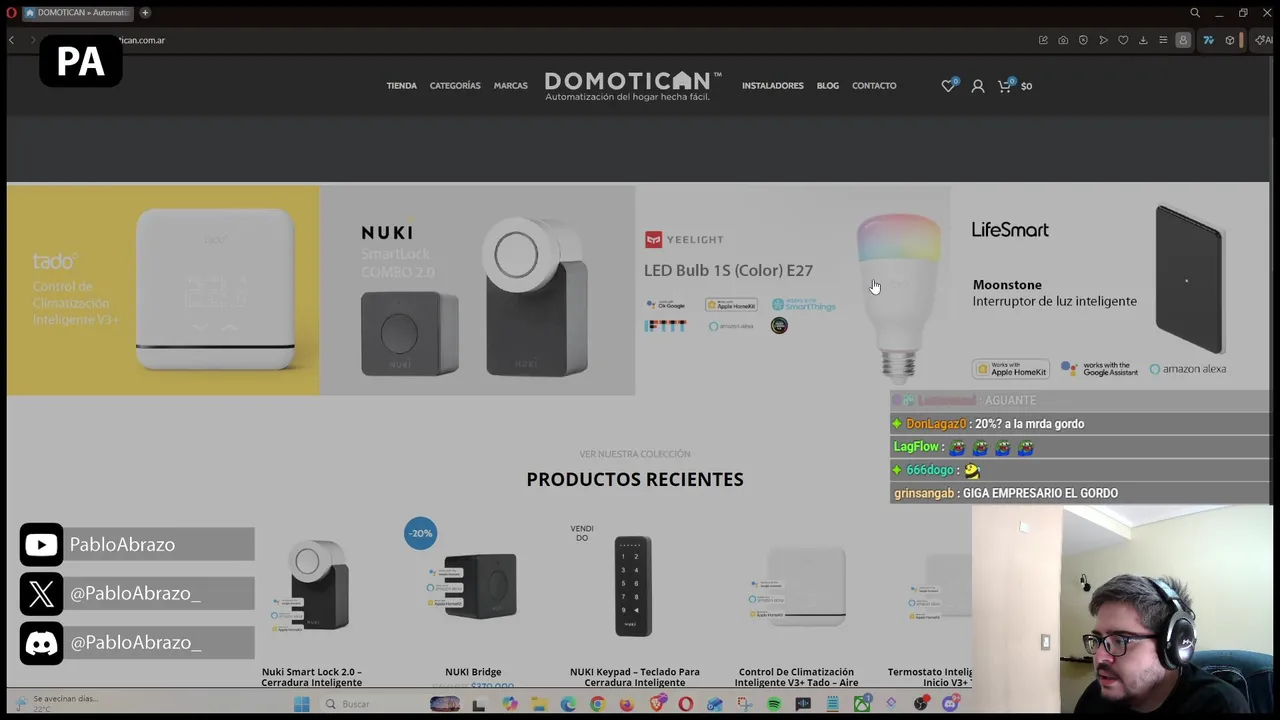The width and height of the screenshot is (1280, 720).
Task: Open the Opera AI assistant button
Action: [x=1263, y=40]
